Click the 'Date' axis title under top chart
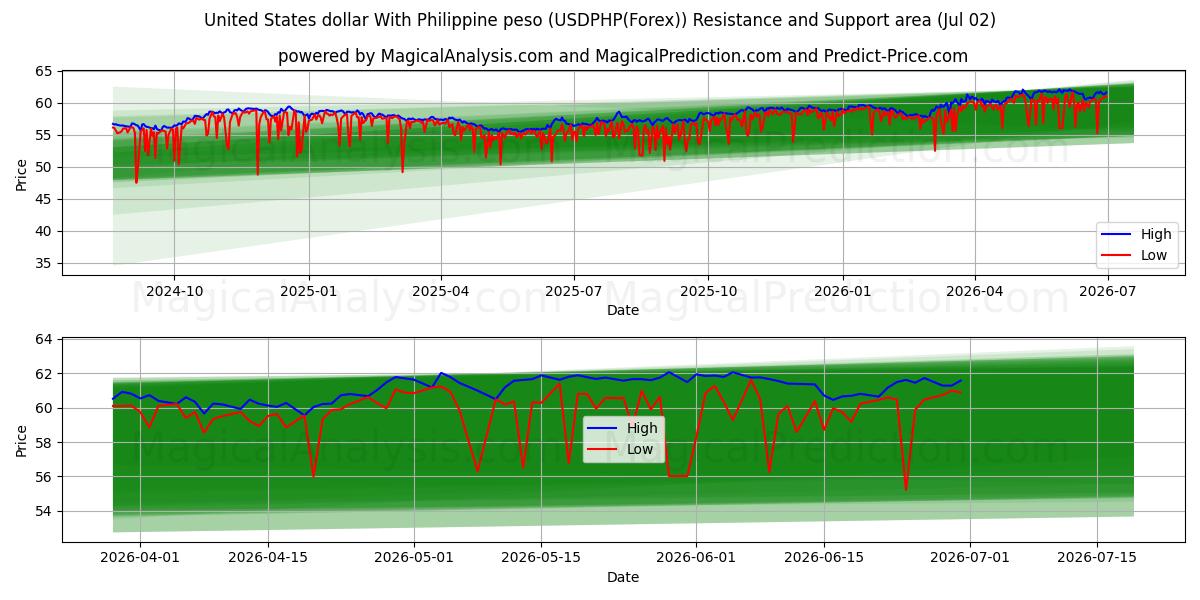This screenshot has width=1200, height=600. coord(623,310)
